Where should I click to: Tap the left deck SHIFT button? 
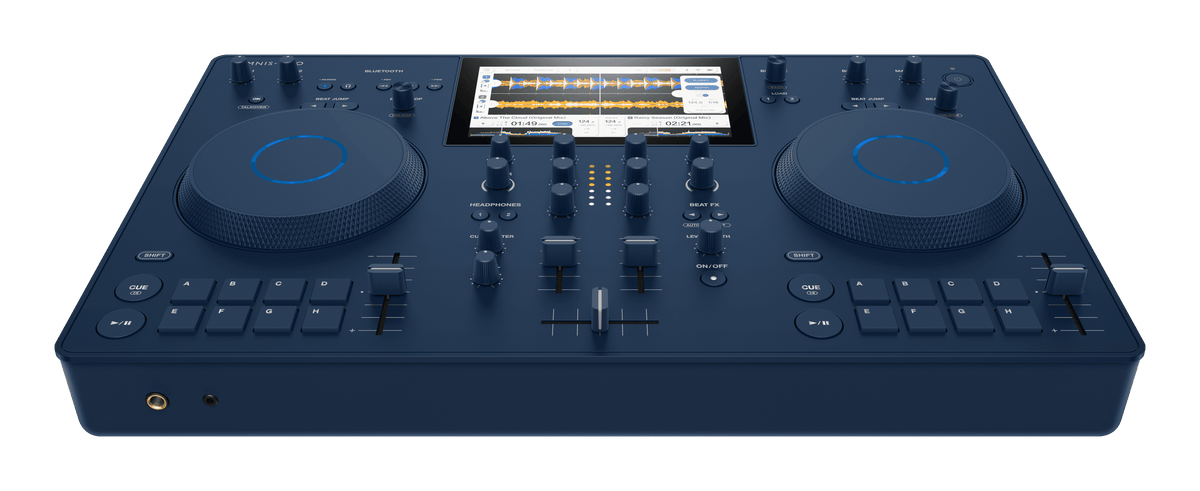click(153, 256)
